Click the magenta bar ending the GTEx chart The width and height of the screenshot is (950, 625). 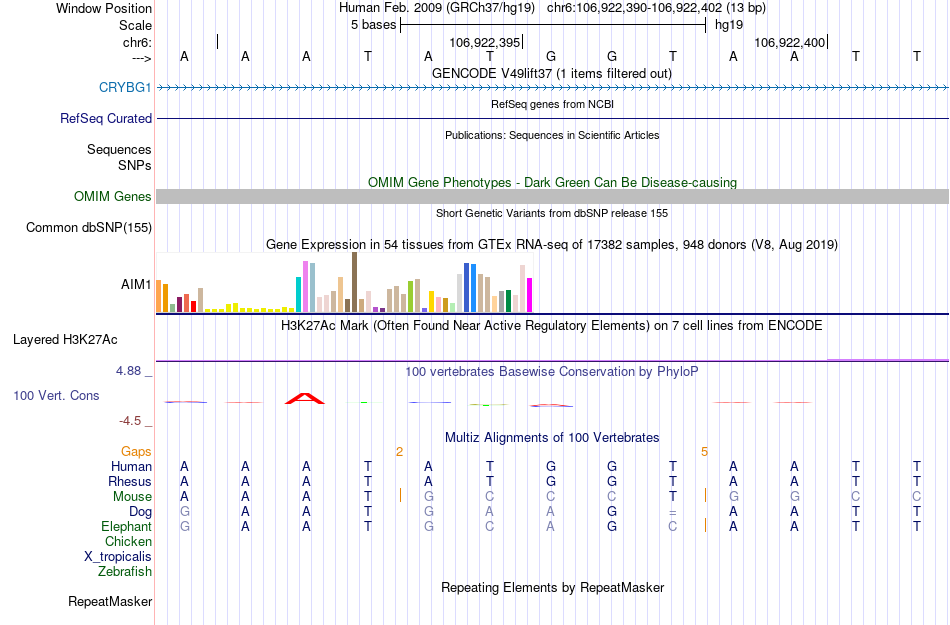pyautogui.click(x=530, y=295)
